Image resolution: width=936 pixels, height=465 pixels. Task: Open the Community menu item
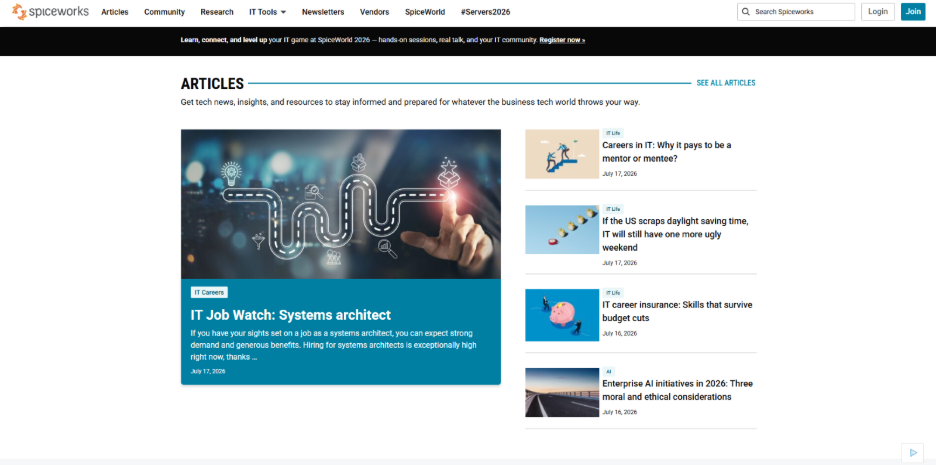164,12
